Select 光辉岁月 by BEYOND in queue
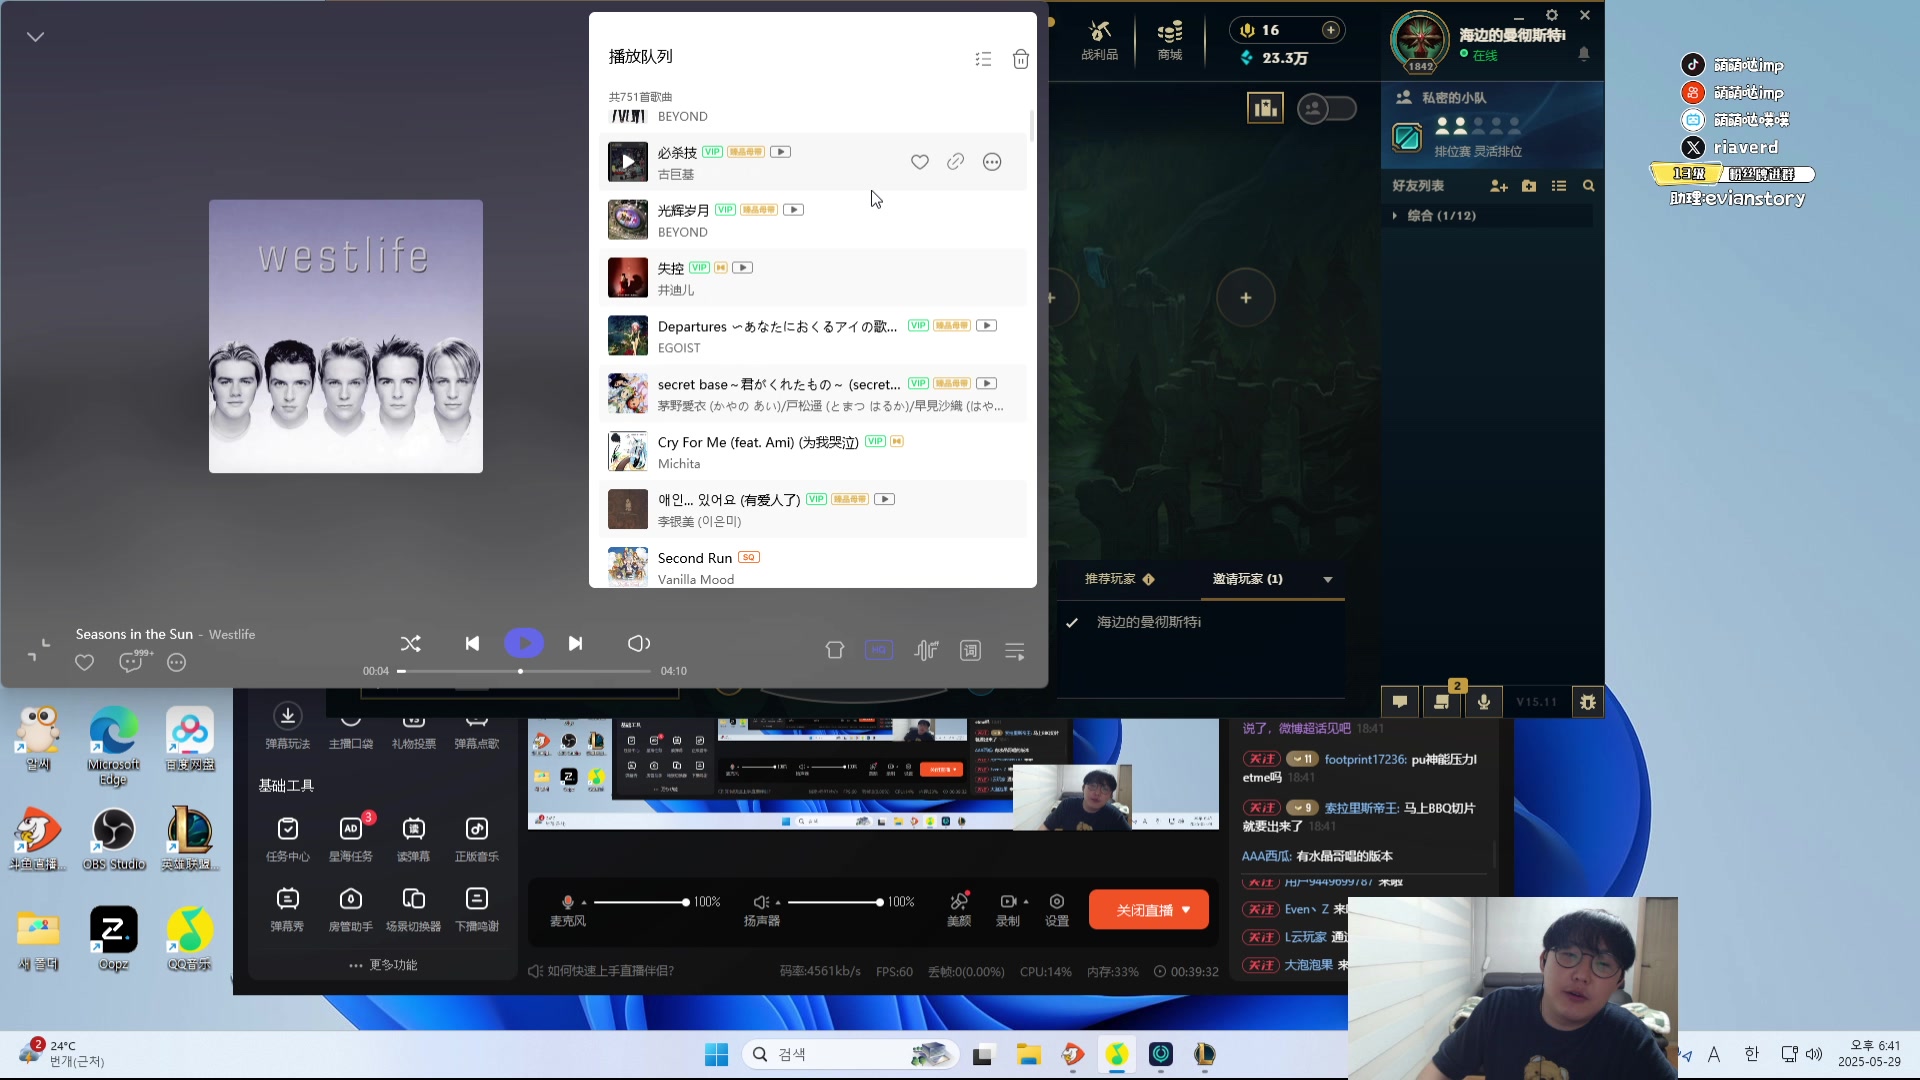The width and height of the screenshot is (1920, 1080). (x=812, y=220)
